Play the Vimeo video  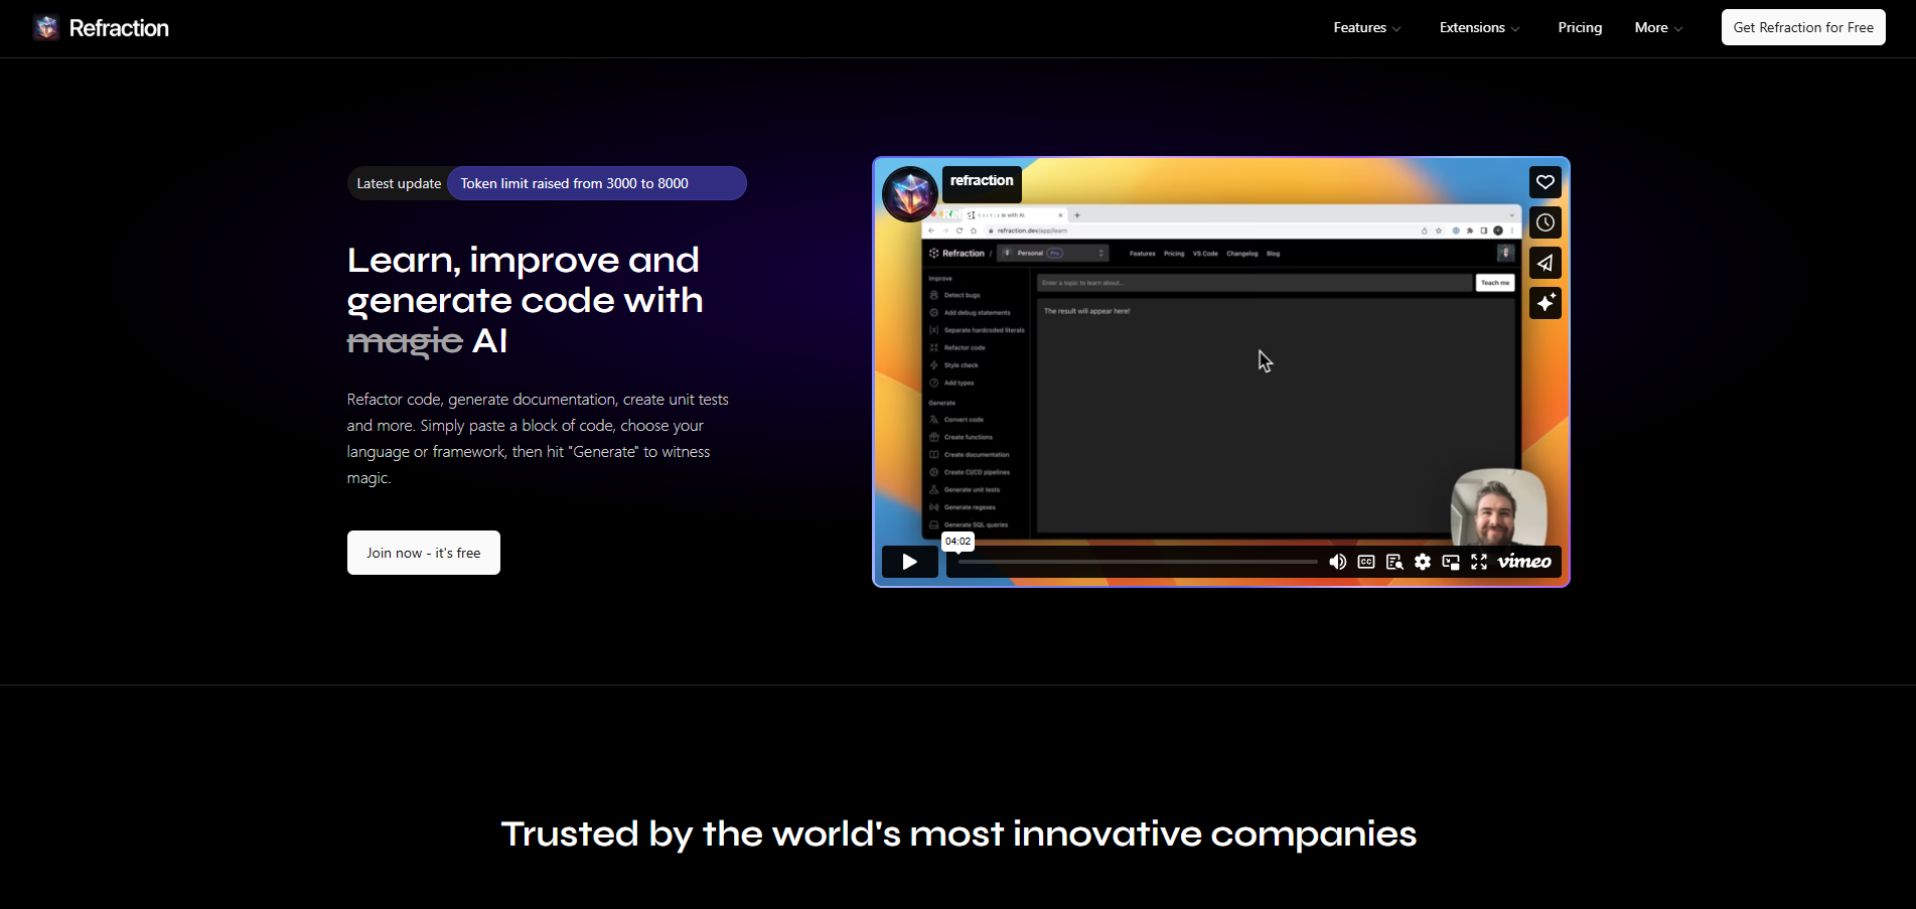(909, 562)
